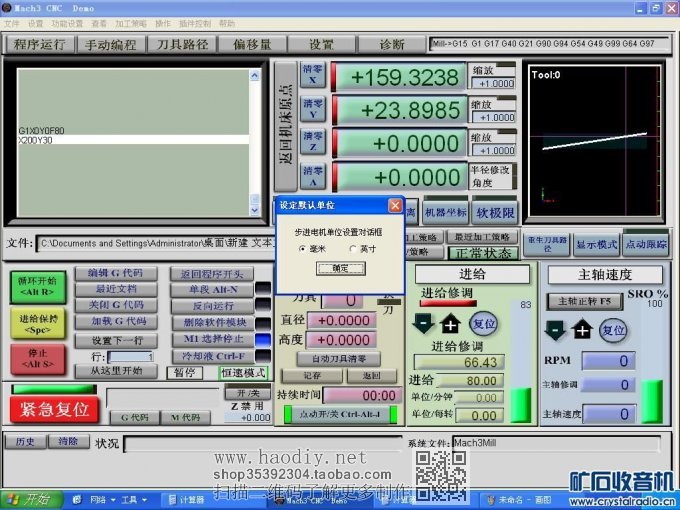The width and height of the screenshot is (680, 510).
Task: Open the 功能设置 menu in menu bar
Action: tap(67, 23)
